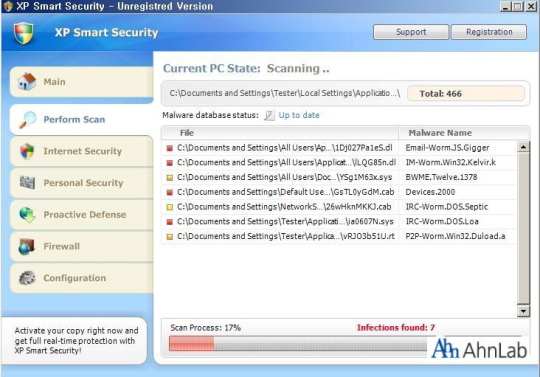Image resolution: width=540 pixels, height=377 pixels.
Task: Click the house icon for Main
Action: 27,82
